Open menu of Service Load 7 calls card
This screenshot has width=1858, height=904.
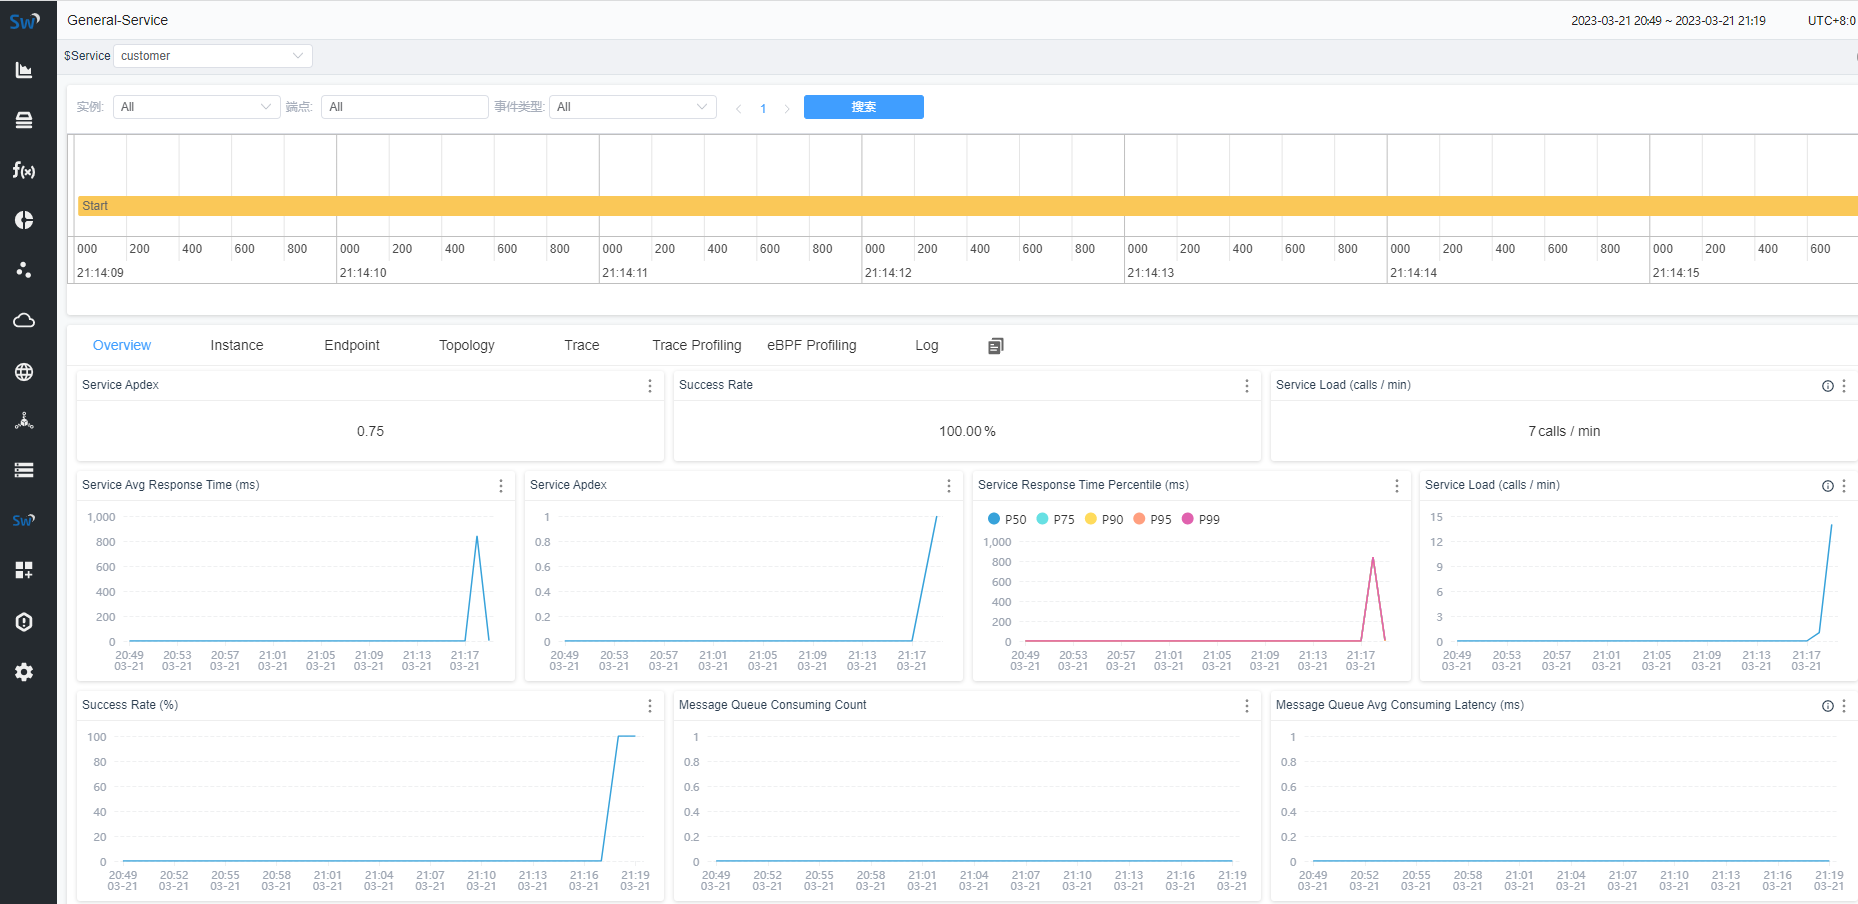(x=1844, y=386)
